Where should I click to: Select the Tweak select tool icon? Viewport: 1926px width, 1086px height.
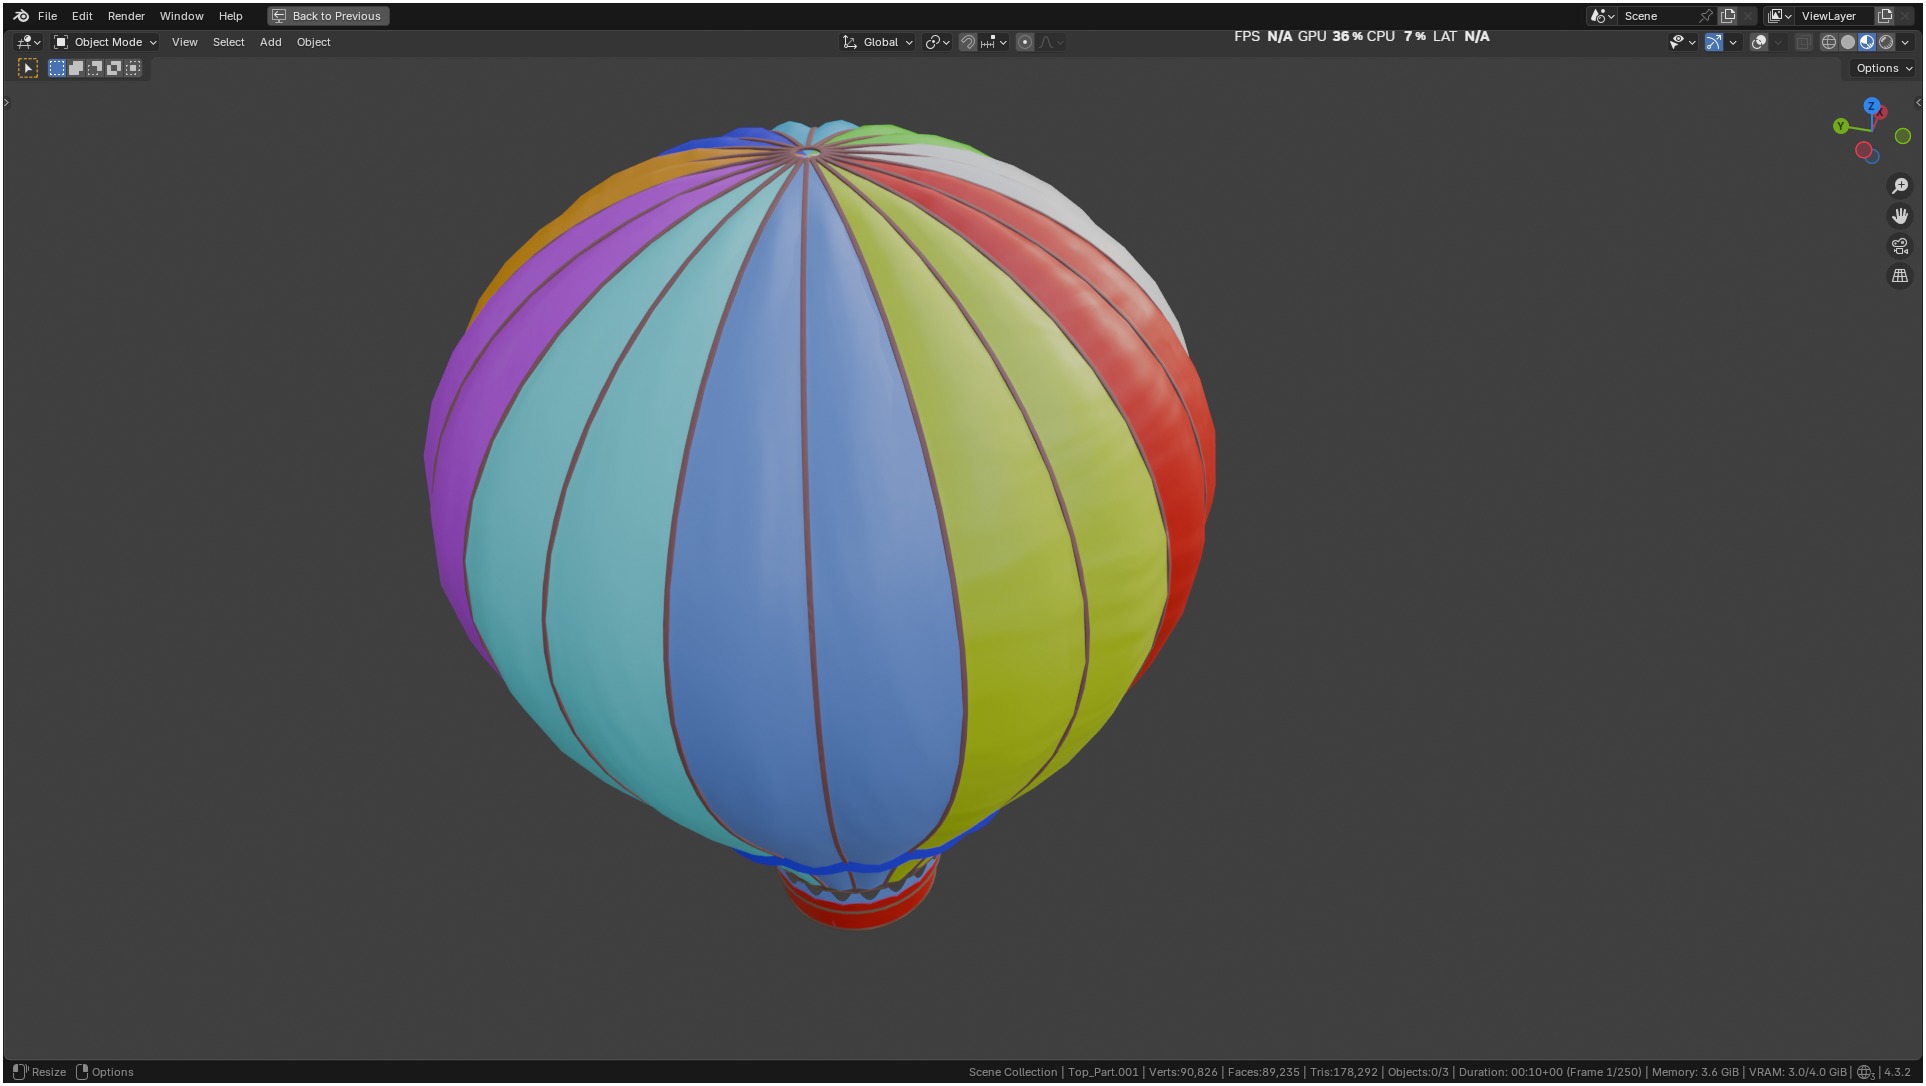tap(28, 68)
